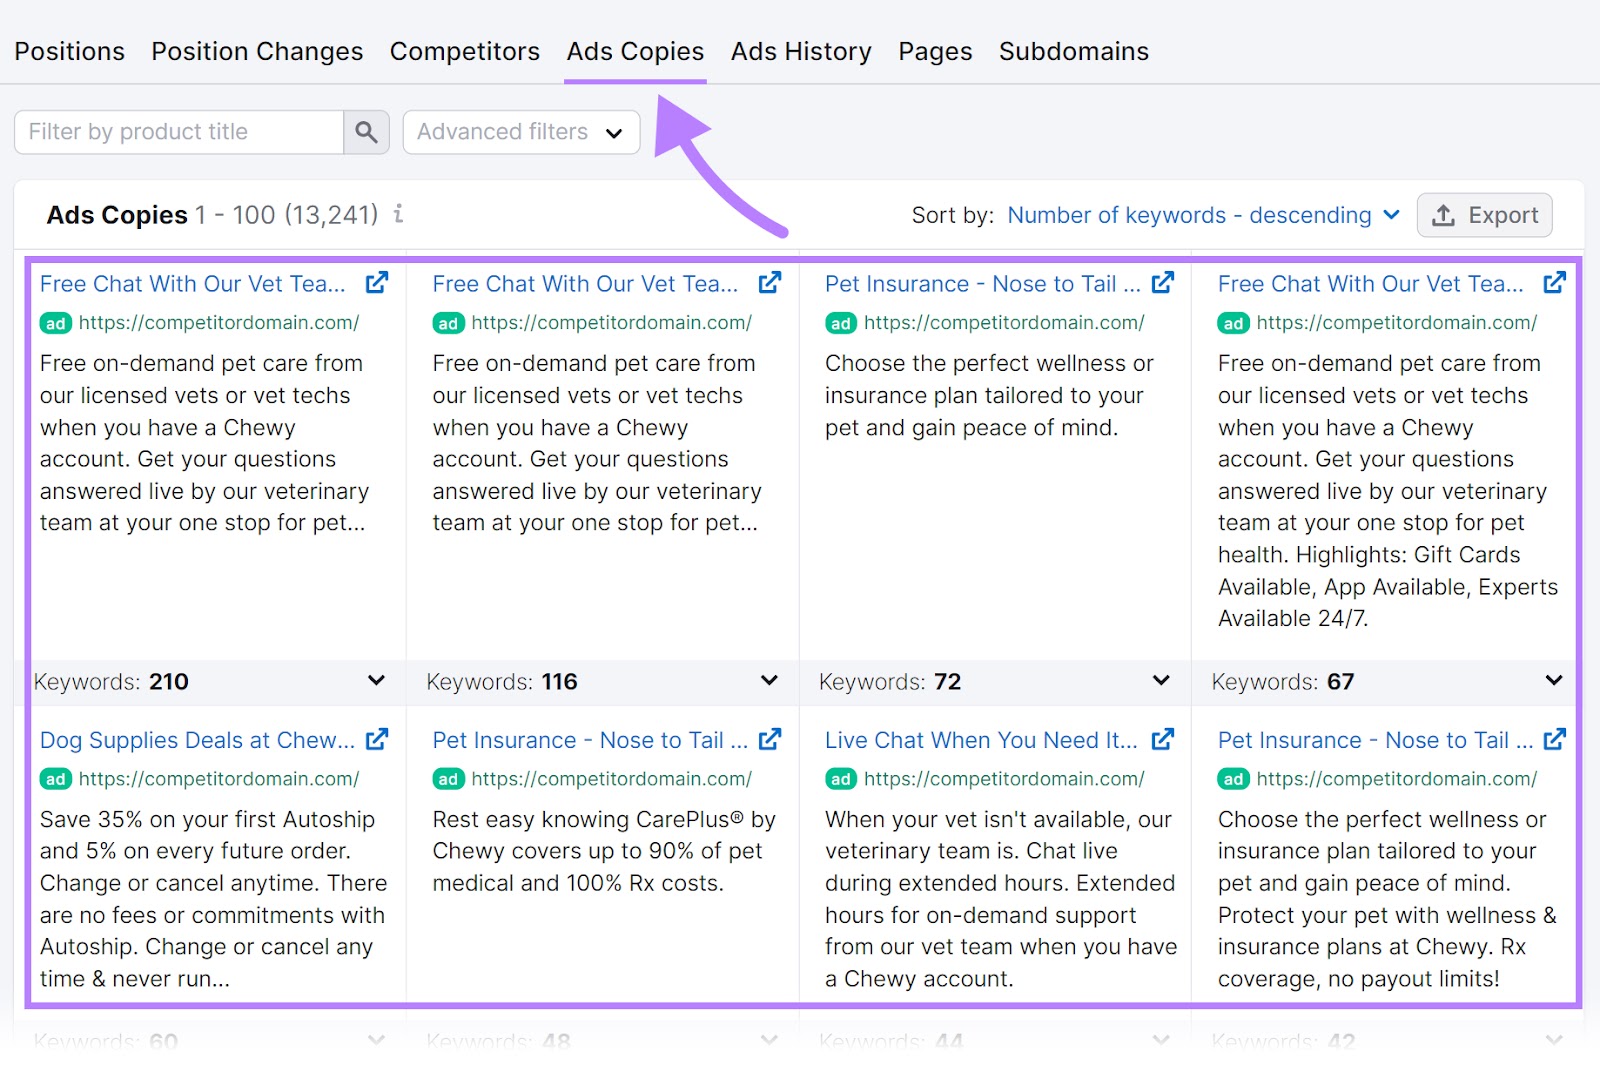Viewport: 1600px width, 1065px height.
Task: Open the Advanced filters dropdown
Action: (520, 131)
